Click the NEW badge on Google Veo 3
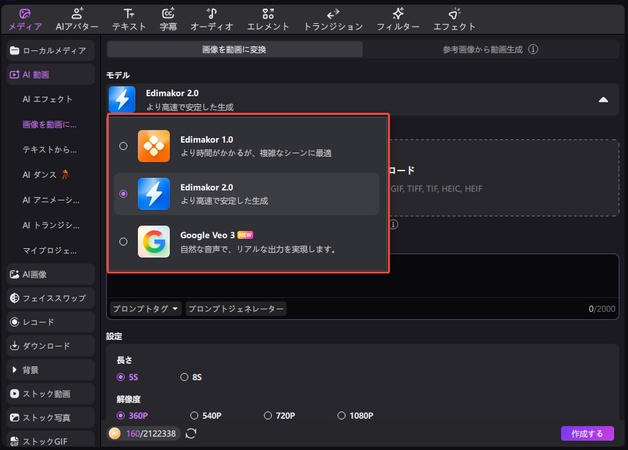 (245, 235)
